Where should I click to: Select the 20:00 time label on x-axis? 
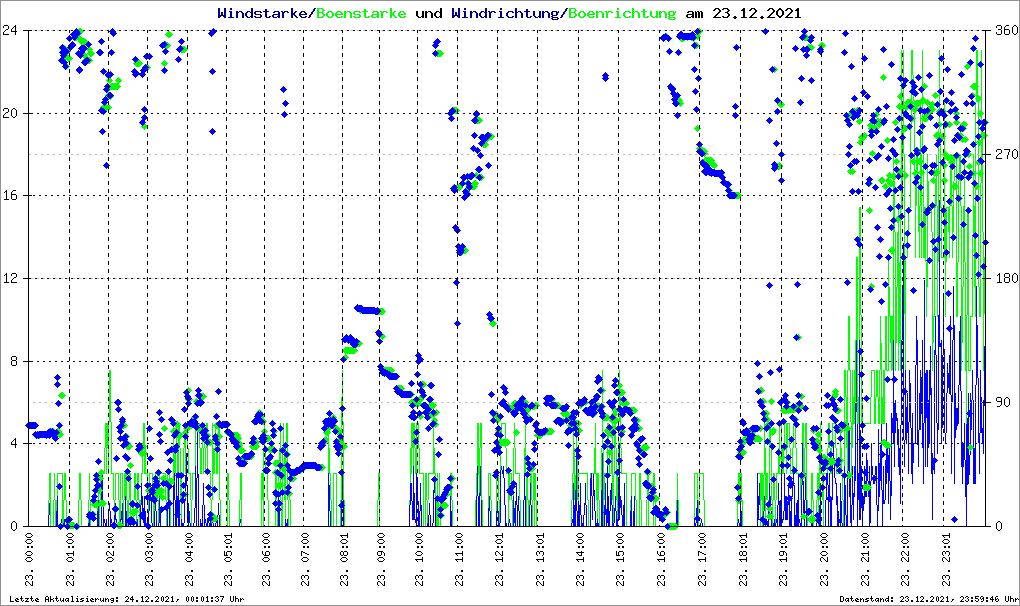[x=826, y=560]
